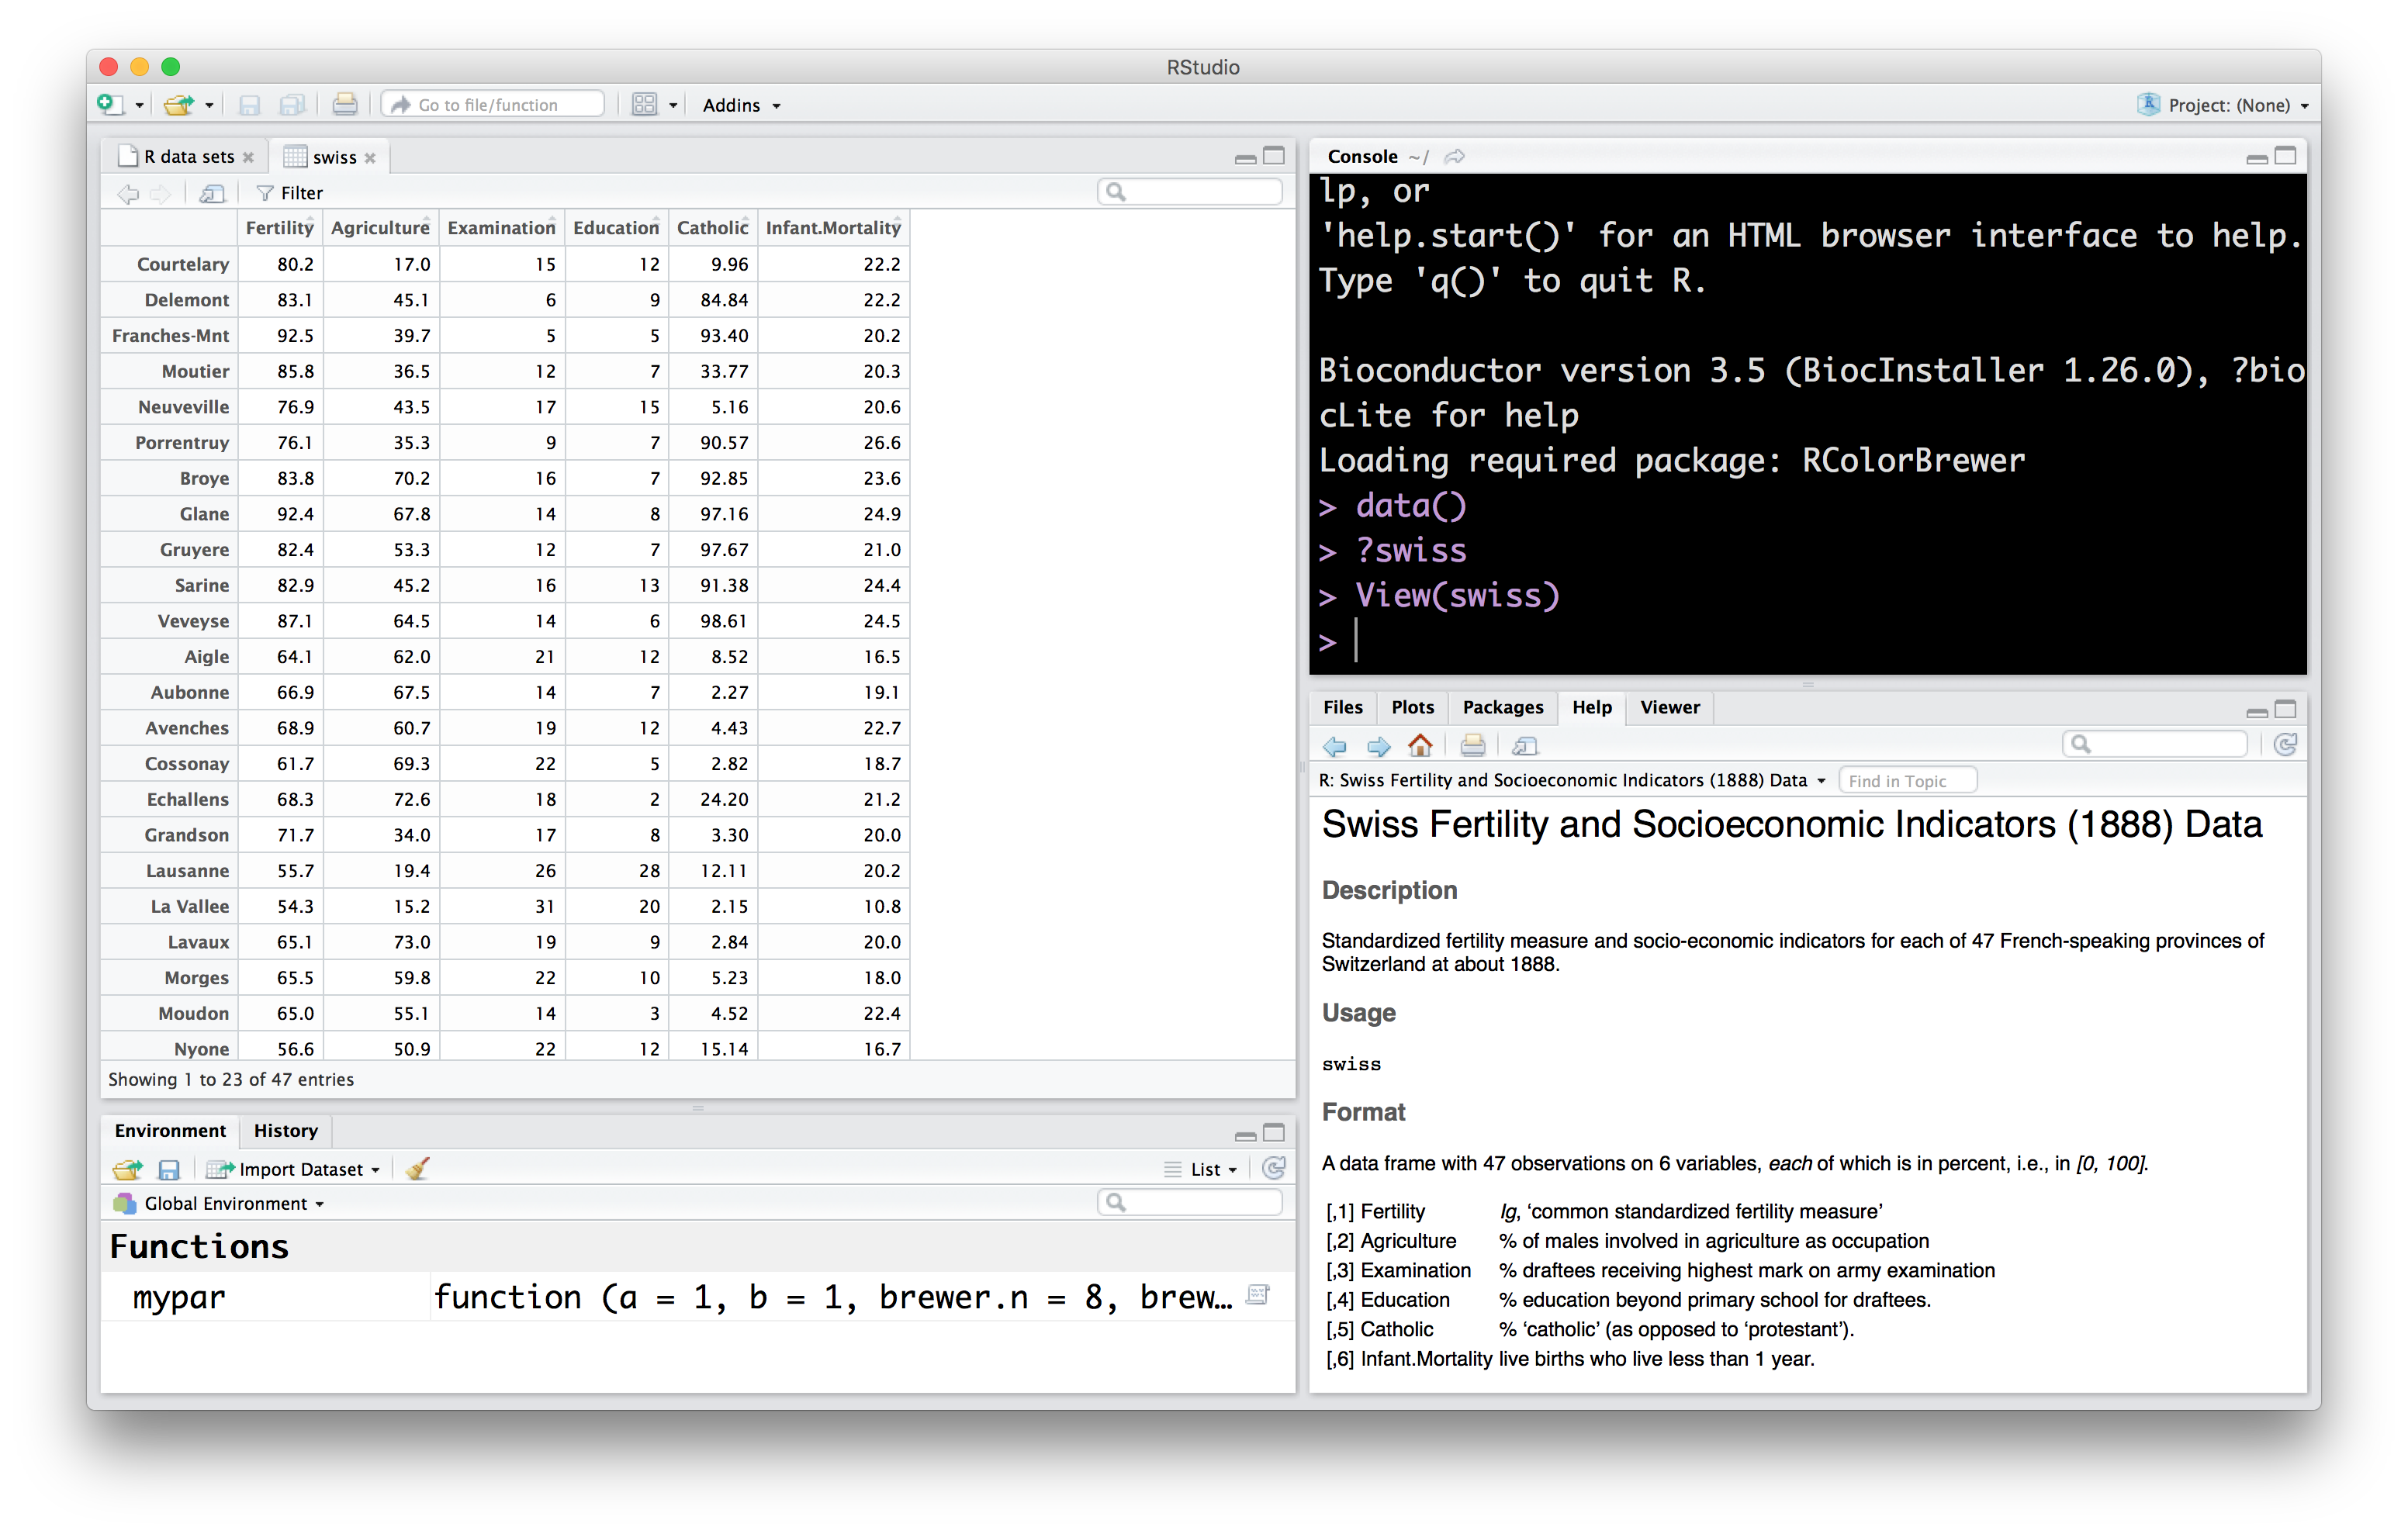Open the panes layout dropdown arrow
This screenshot has width=2408, height=1534.
(673, 105)
